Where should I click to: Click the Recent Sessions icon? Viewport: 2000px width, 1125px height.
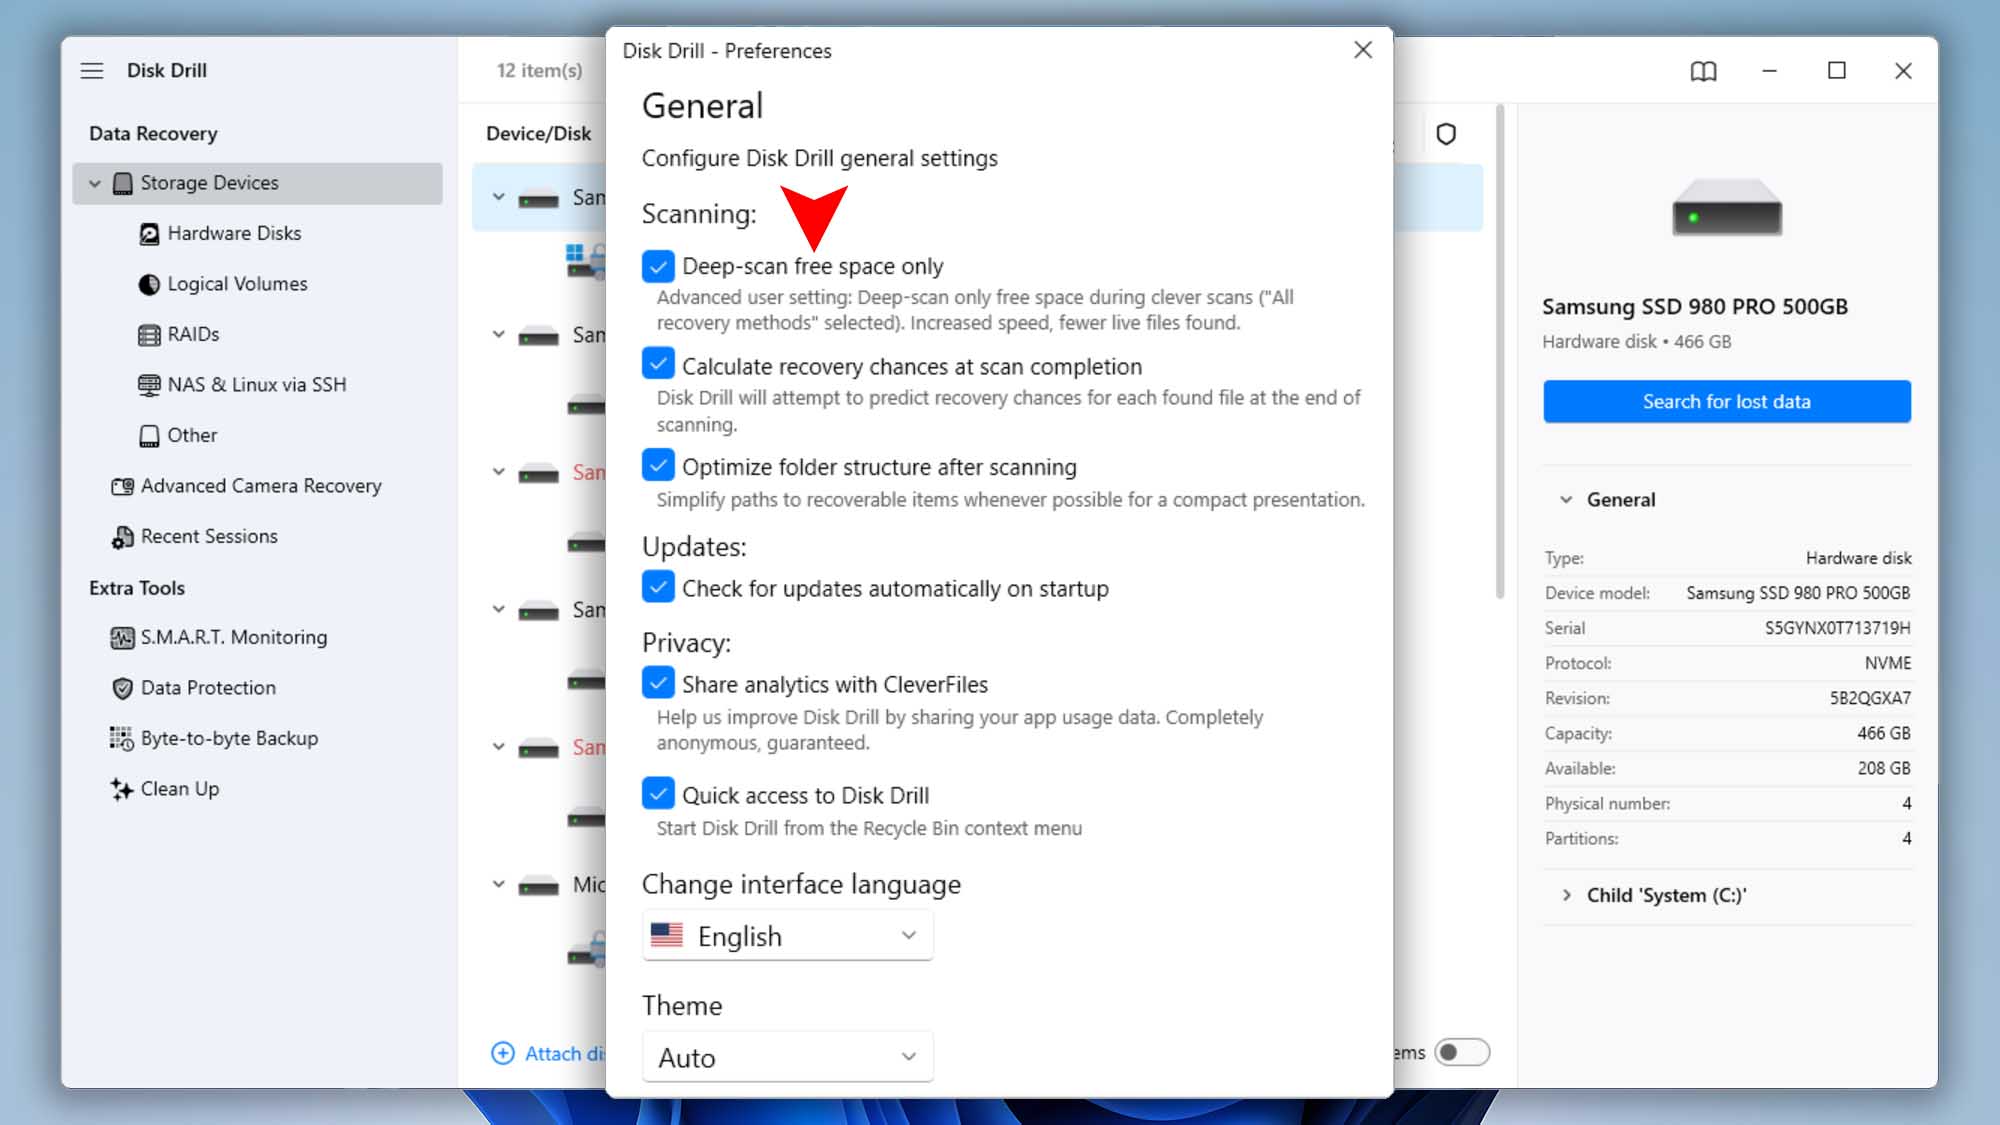(122, 537)
